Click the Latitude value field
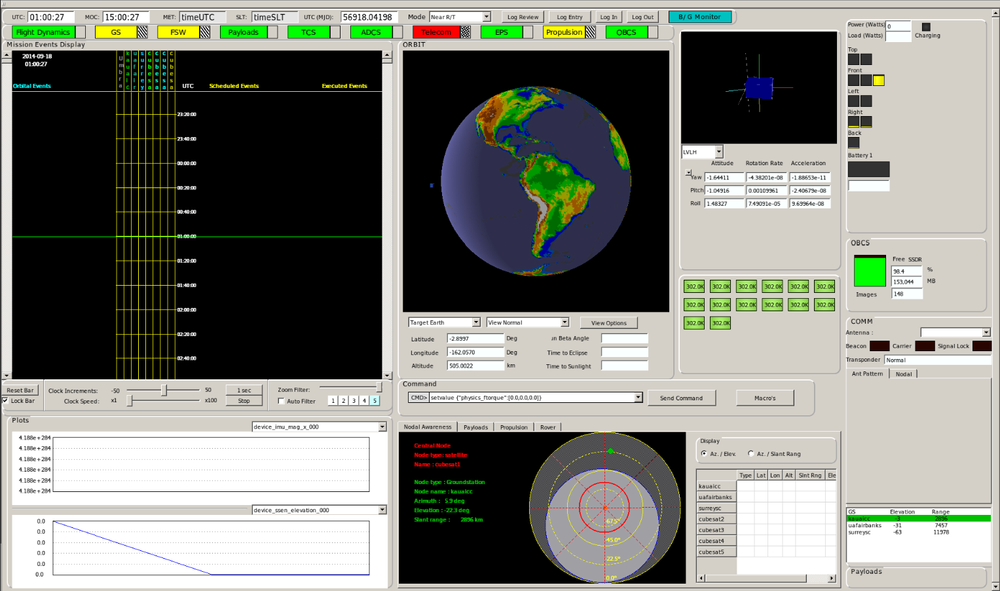 tap(475, 339)
